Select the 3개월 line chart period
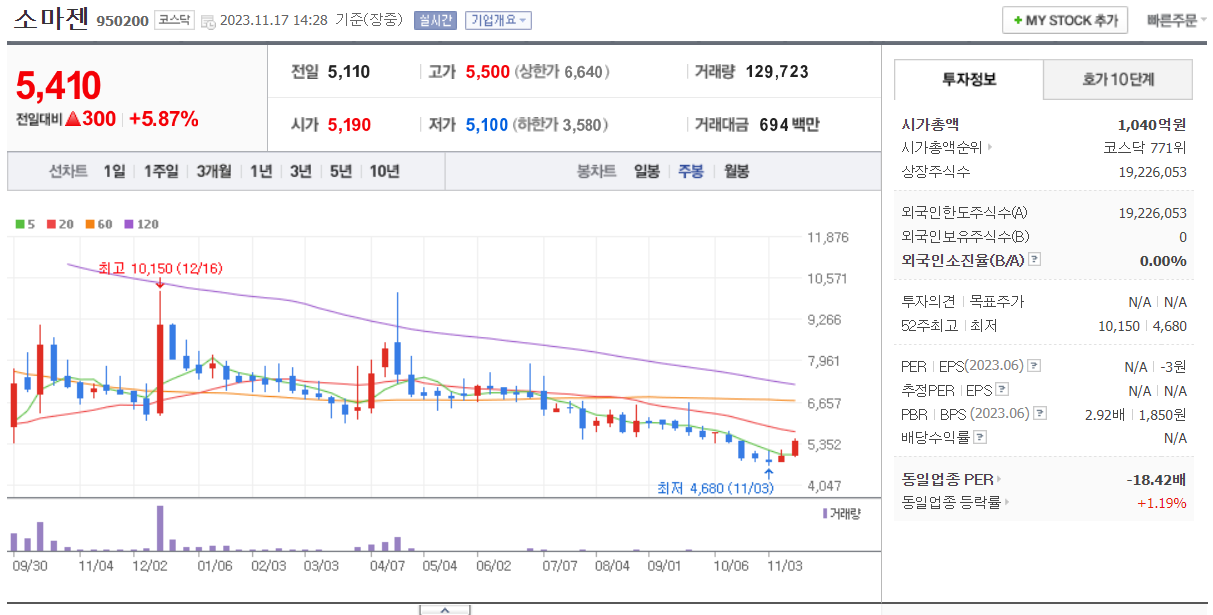 pos(214,171)
